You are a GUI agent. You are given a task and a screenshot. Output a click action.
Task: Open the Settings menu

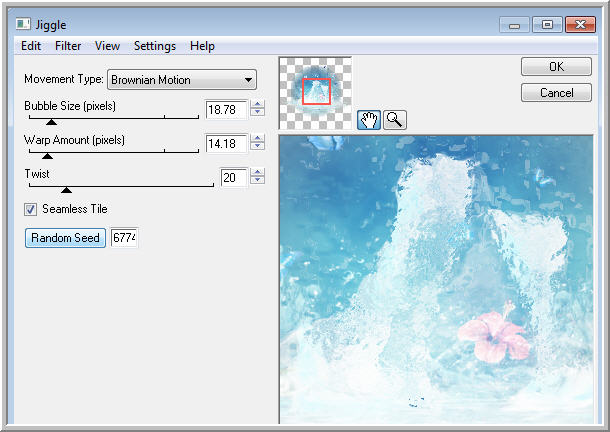click(x=155, y=46)
